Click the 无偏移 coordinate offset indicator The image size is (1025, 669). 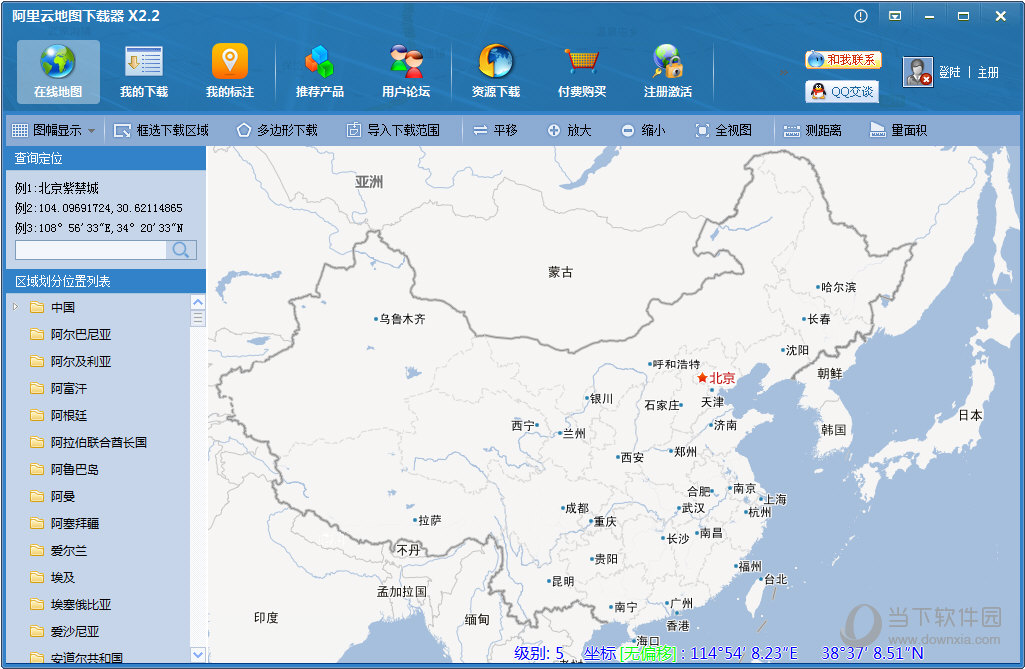[648, 653]
